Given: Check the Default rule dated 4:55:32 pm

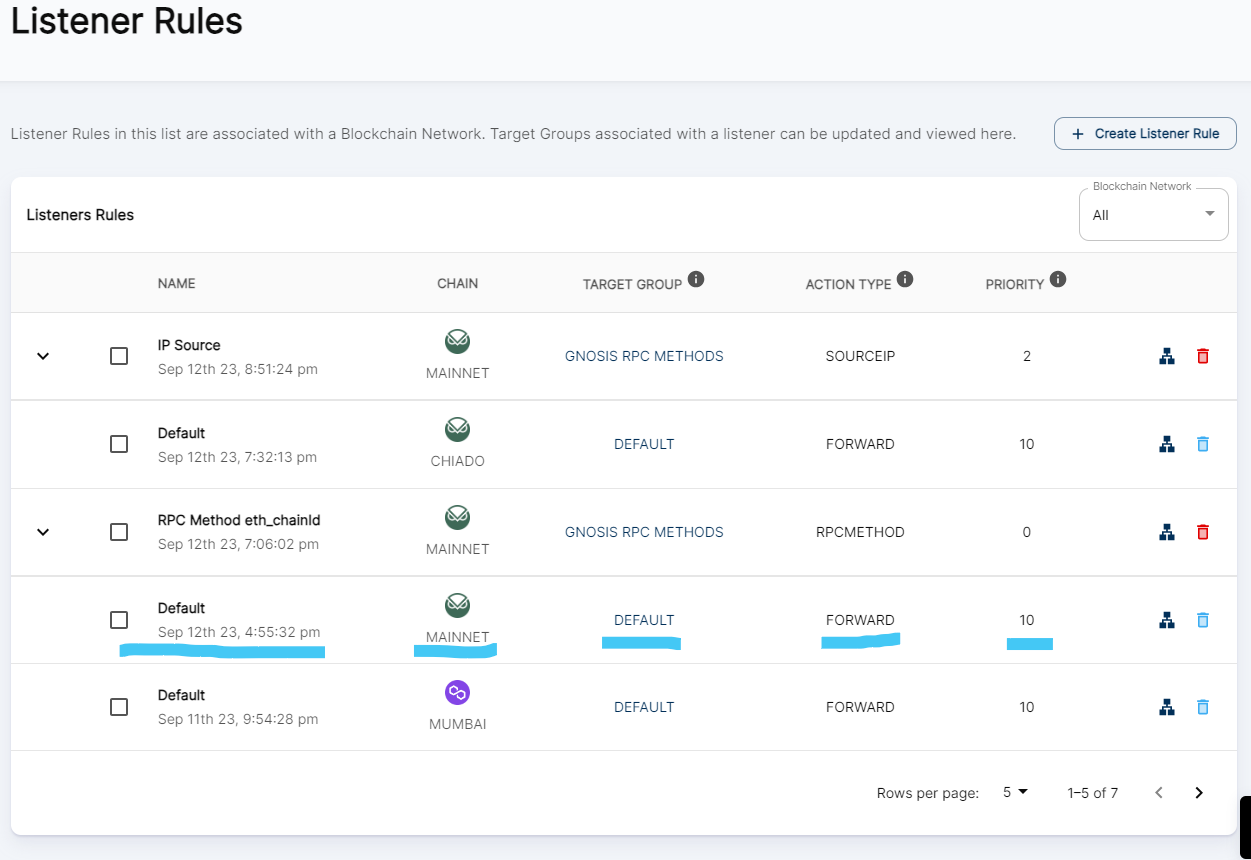Looking at the screenshot, I should pyautogui.click(x=119, y=620).
